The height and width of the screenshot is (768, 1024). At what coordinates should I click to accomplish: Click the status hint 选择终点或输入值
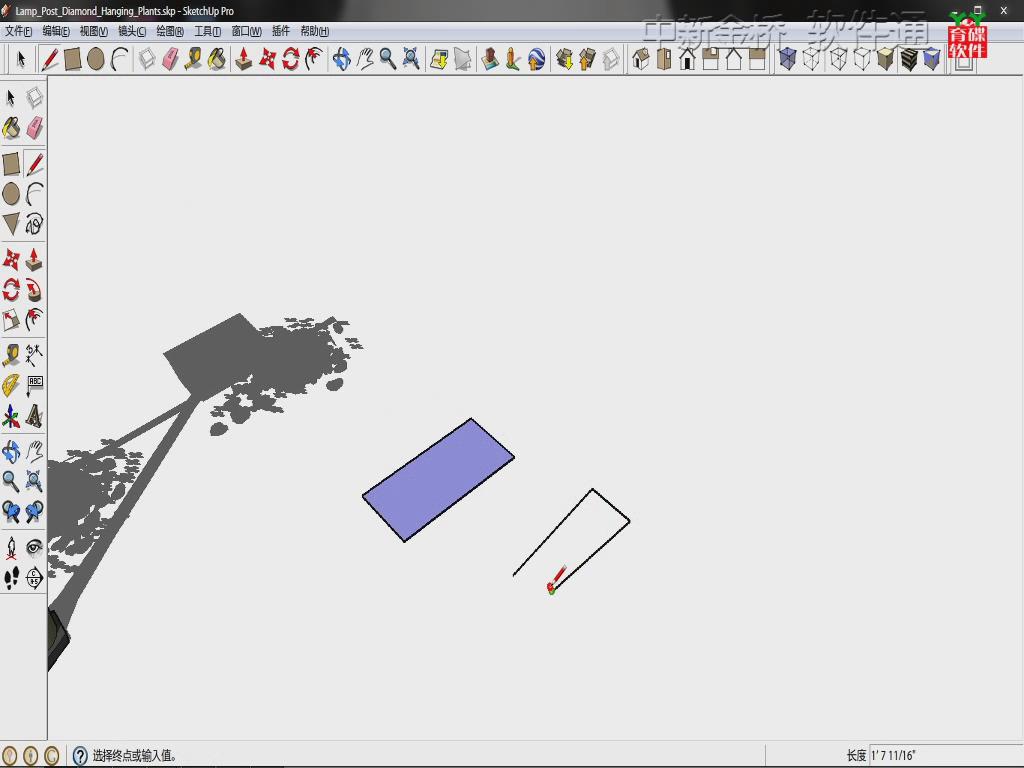point(135,756)
